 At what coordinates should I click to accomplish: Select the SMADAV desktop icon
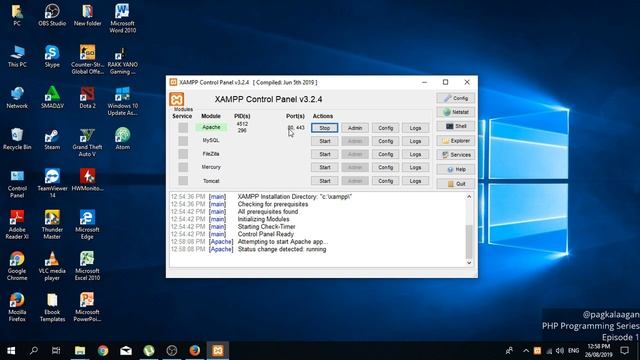pyautogui.click(x=52, y=98)
